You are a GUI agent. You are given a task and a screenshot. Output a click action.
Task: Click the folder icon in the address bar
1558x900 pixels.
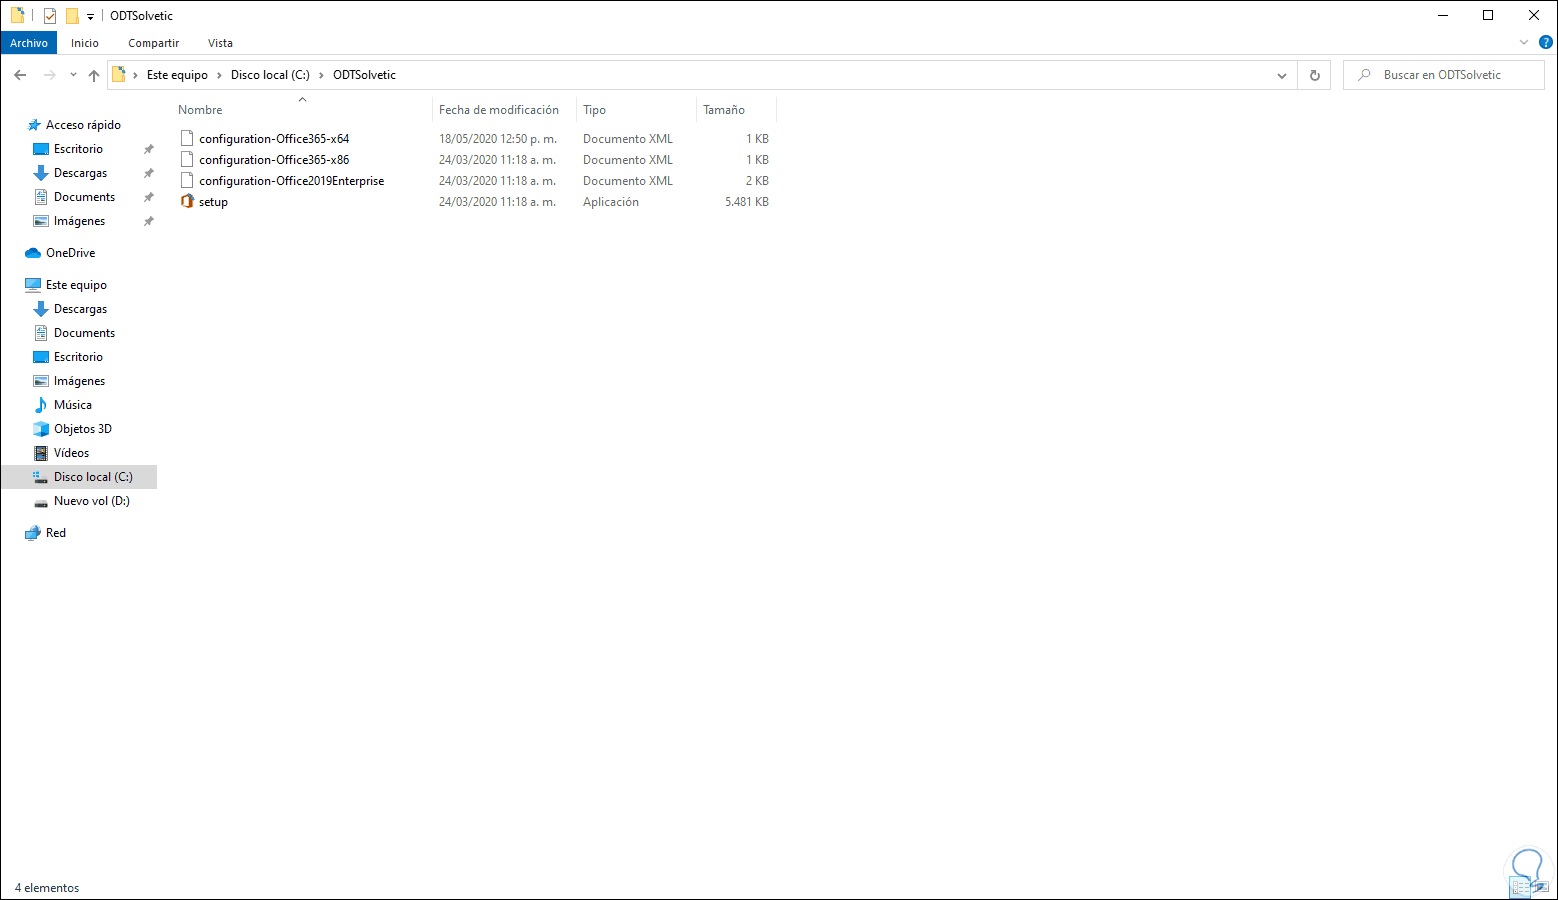(x=120, y=74)
